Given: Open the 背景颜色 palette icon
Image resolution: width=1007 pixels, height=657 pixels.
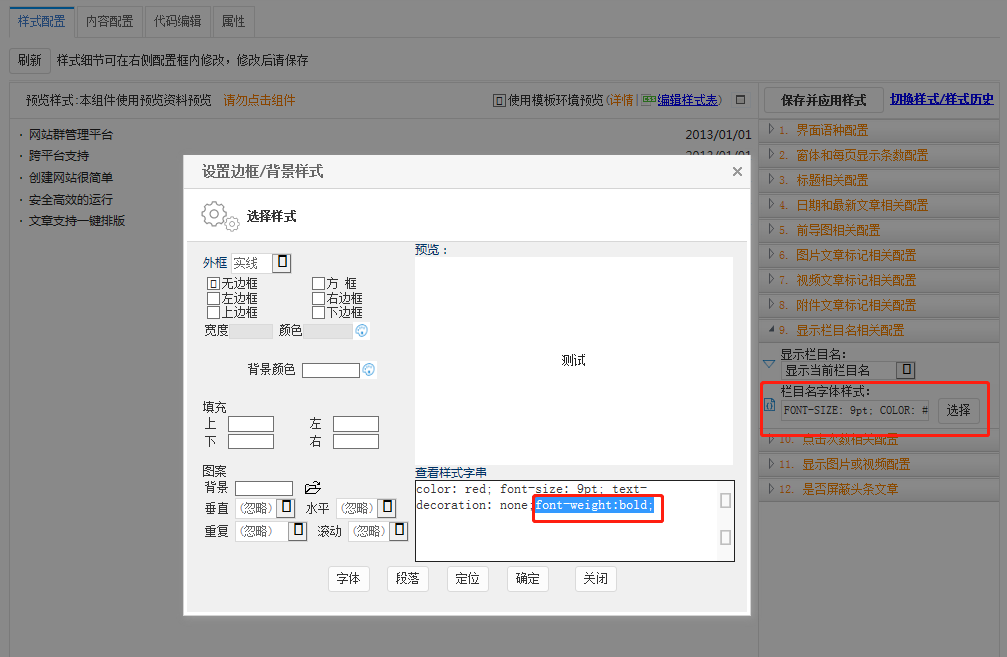Looking at the screenshot, I should (x=369, y=370).
